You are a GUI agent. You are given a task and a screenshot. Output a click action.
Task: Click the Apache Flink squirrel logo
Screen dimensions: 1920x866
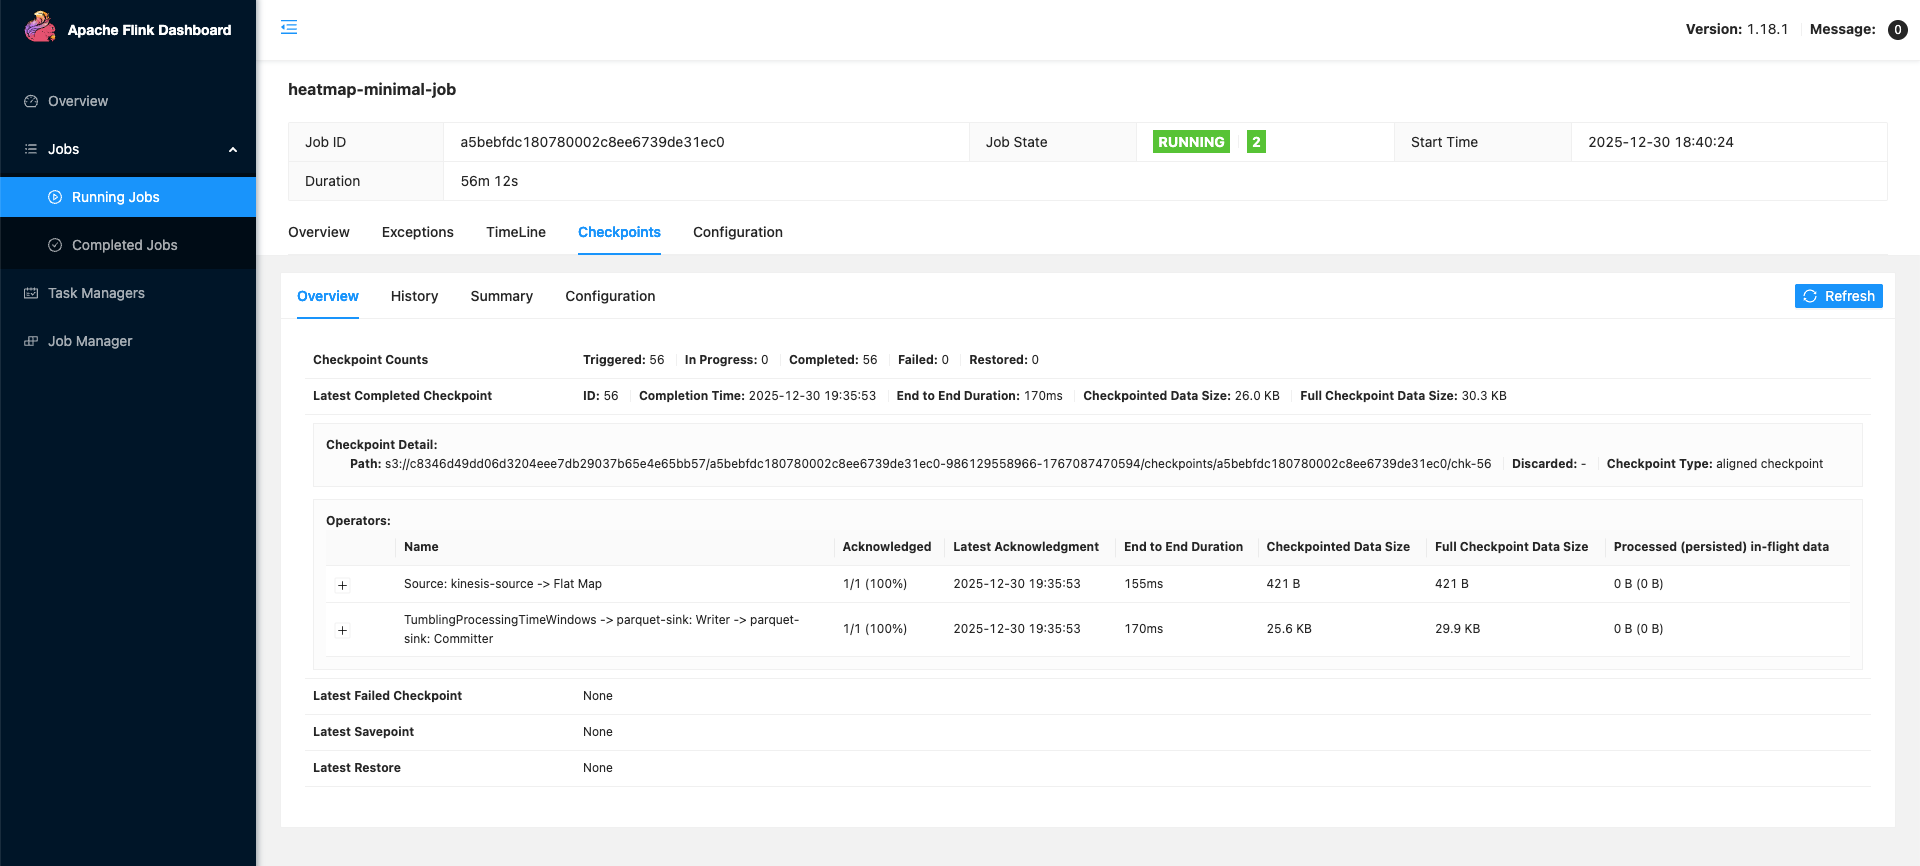(40, 27)
